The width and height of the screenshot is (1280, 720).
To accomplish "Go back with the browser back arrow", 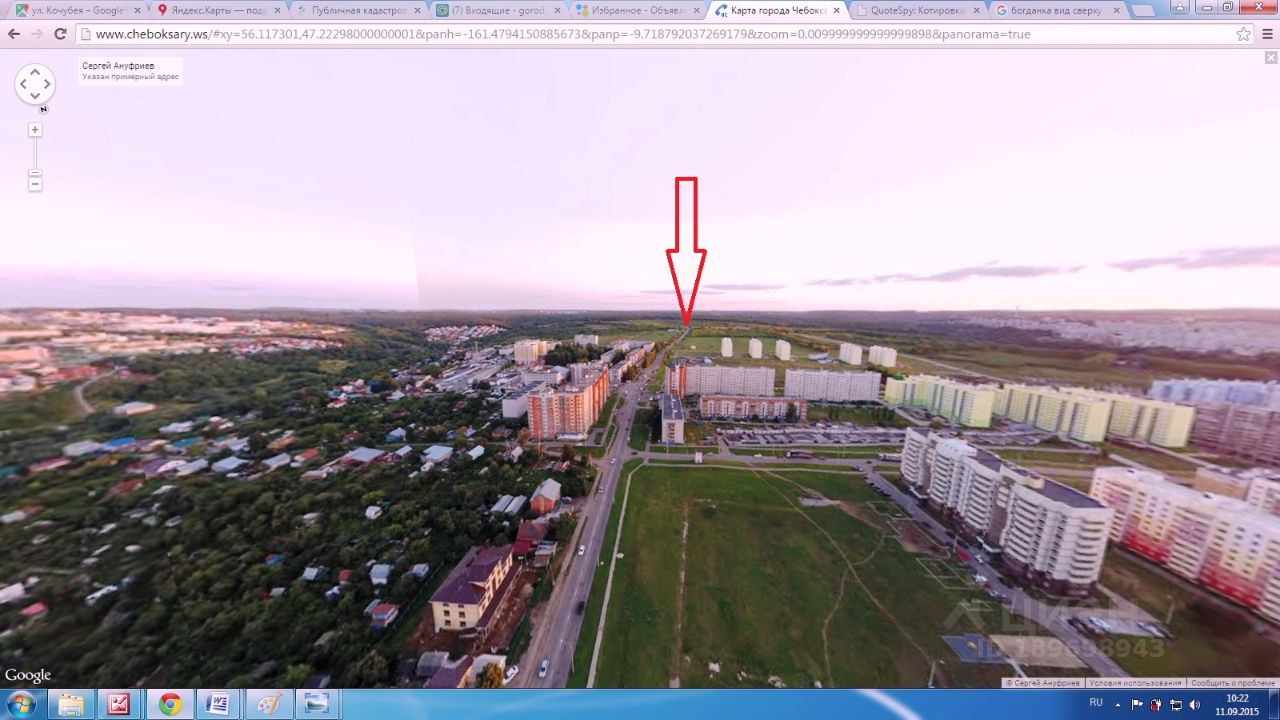I will pyautogui.click(x=14, y=34).
